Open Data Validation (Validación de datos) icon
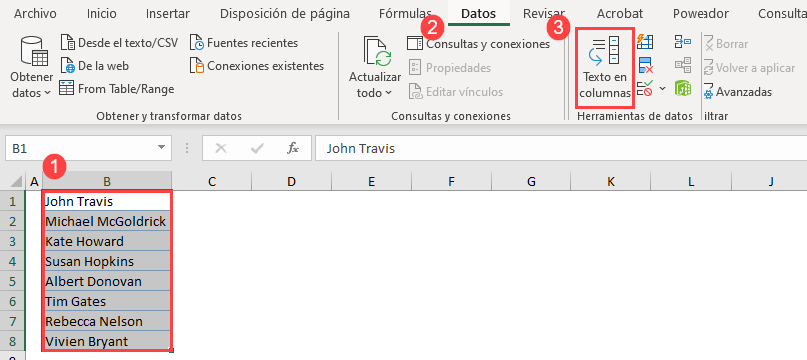 click(645, 90)
